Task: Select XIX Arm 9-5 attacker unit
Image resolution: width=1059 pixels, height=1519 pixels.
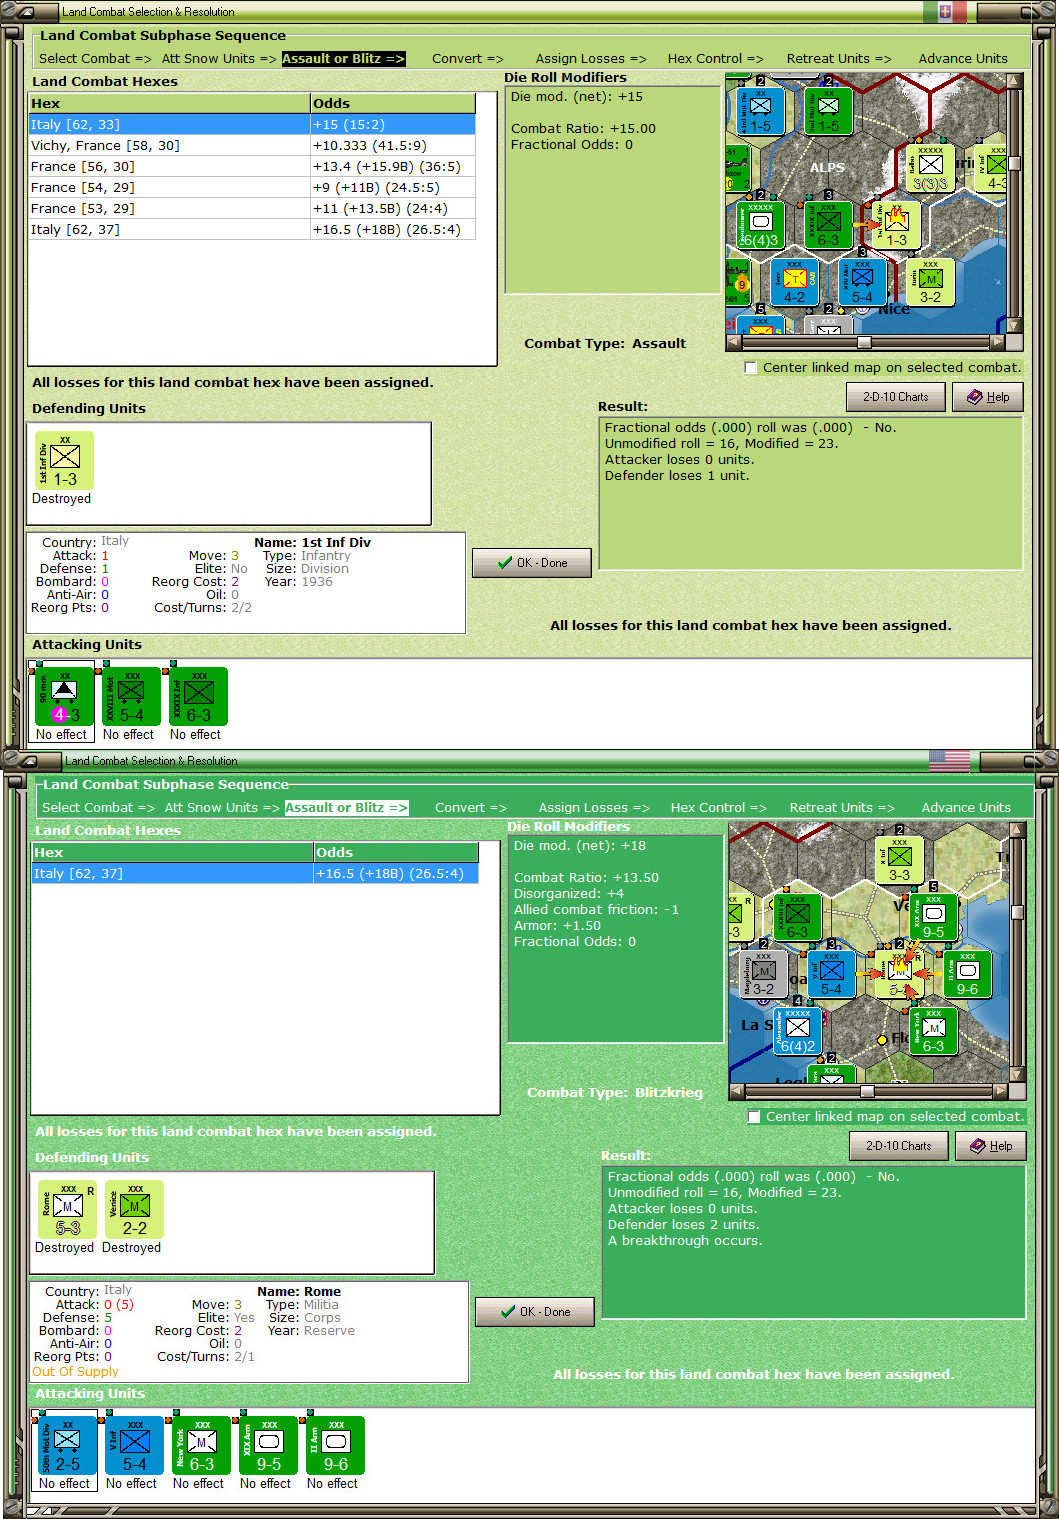Action: (268, 1445)
